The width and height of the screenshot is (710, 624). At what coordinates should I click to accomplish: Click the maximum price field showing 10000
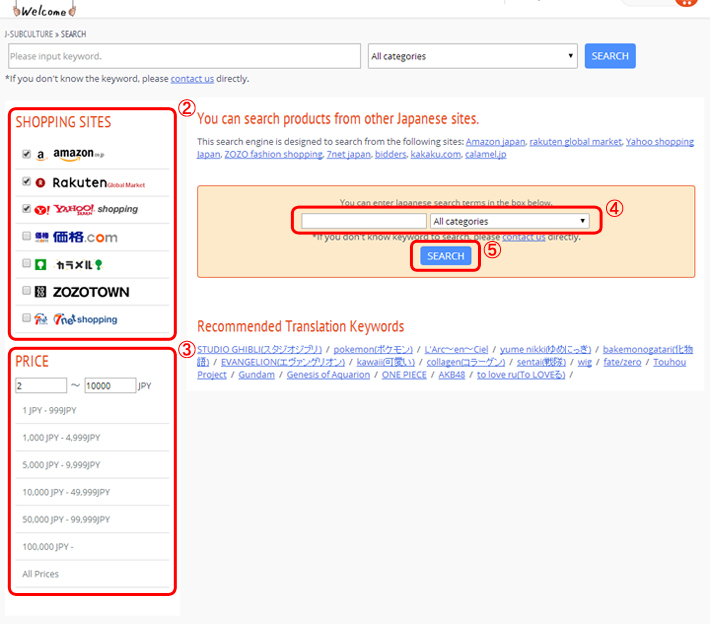pyautogui.click(x=110, y=386)
